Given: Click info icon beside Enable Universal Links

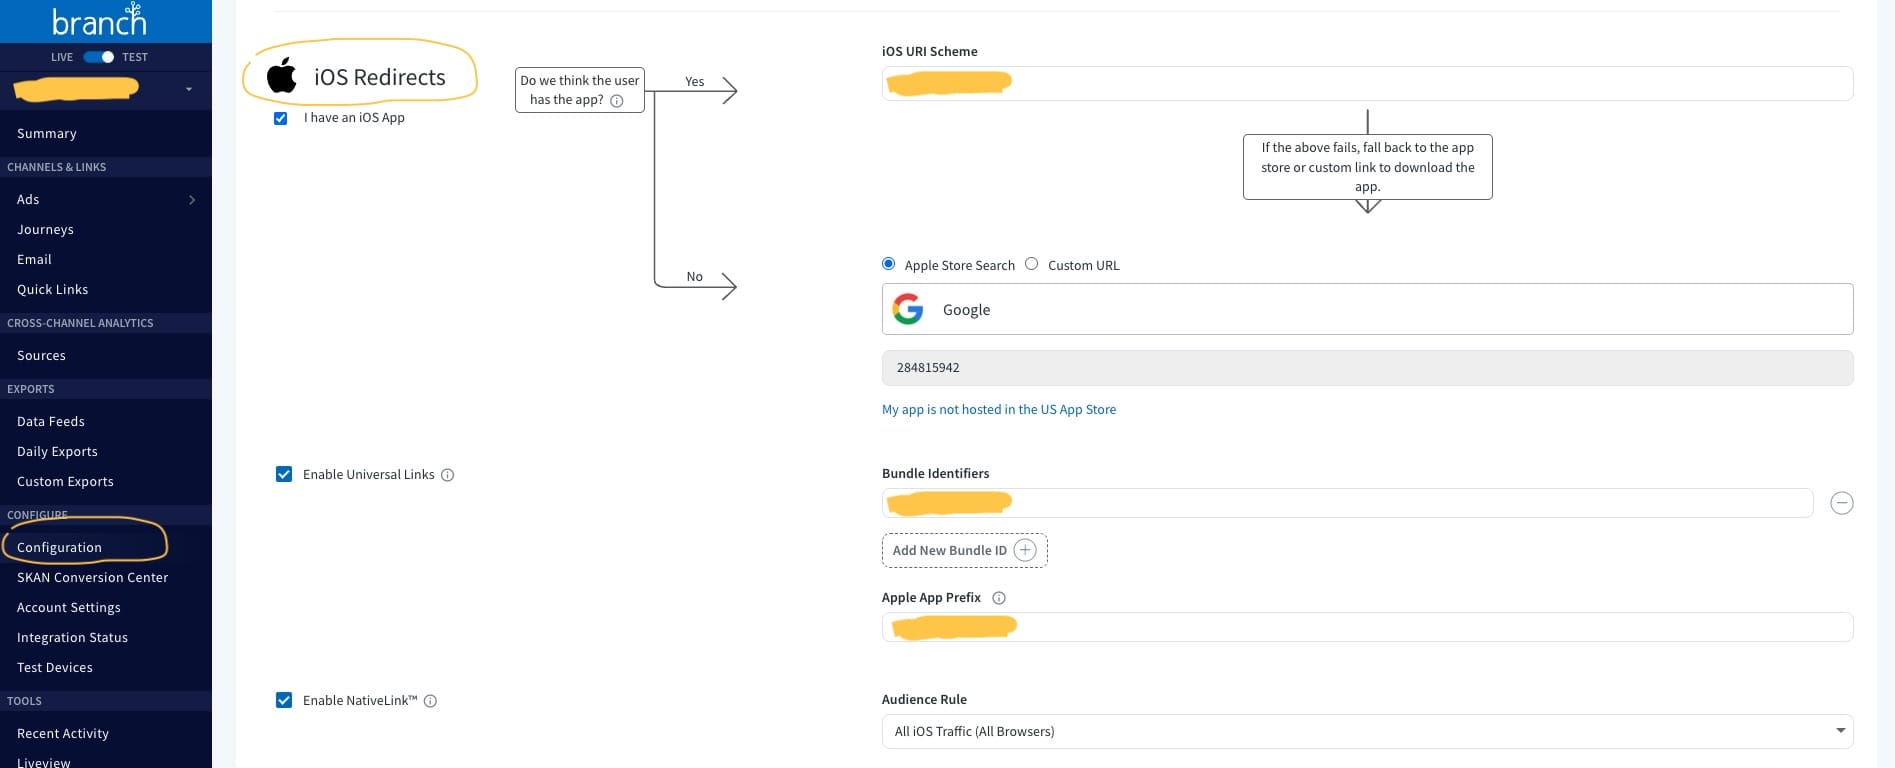Looking at the screenshot, I should 448,475.
